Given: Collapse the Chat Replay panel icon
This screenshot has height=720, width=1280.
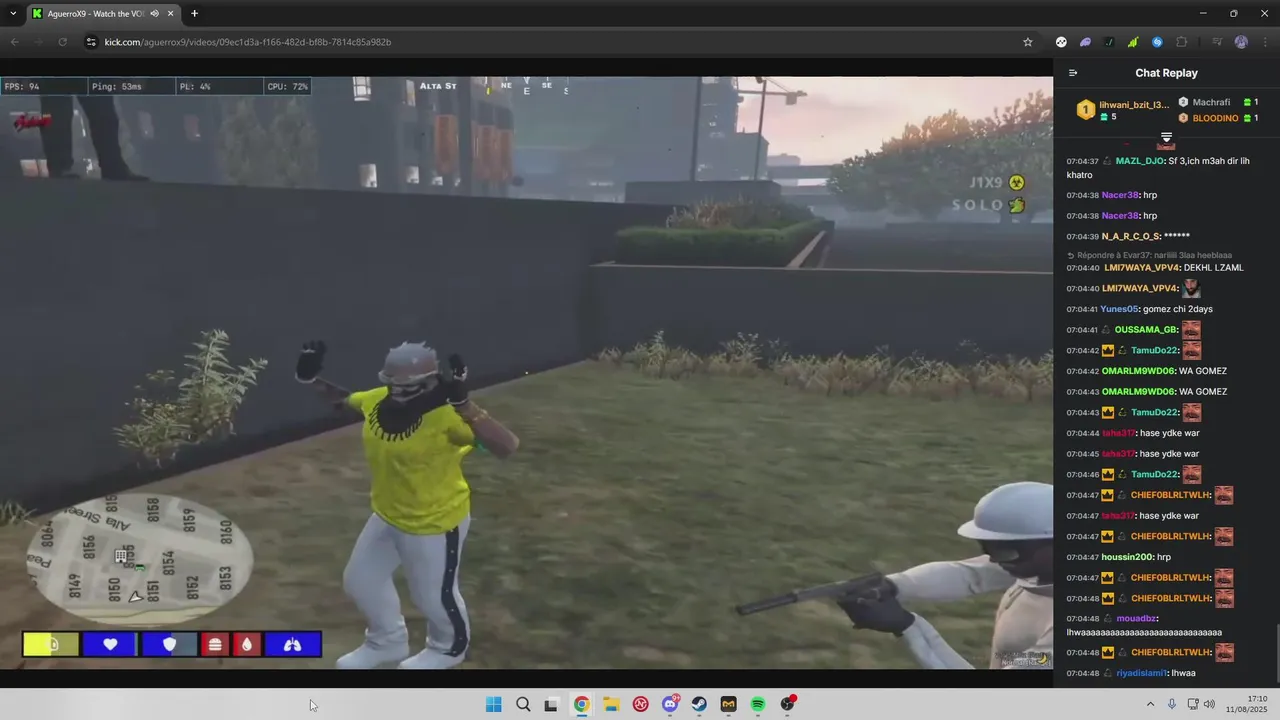Looking at the screenshot, I should (x=1073, y=73).
